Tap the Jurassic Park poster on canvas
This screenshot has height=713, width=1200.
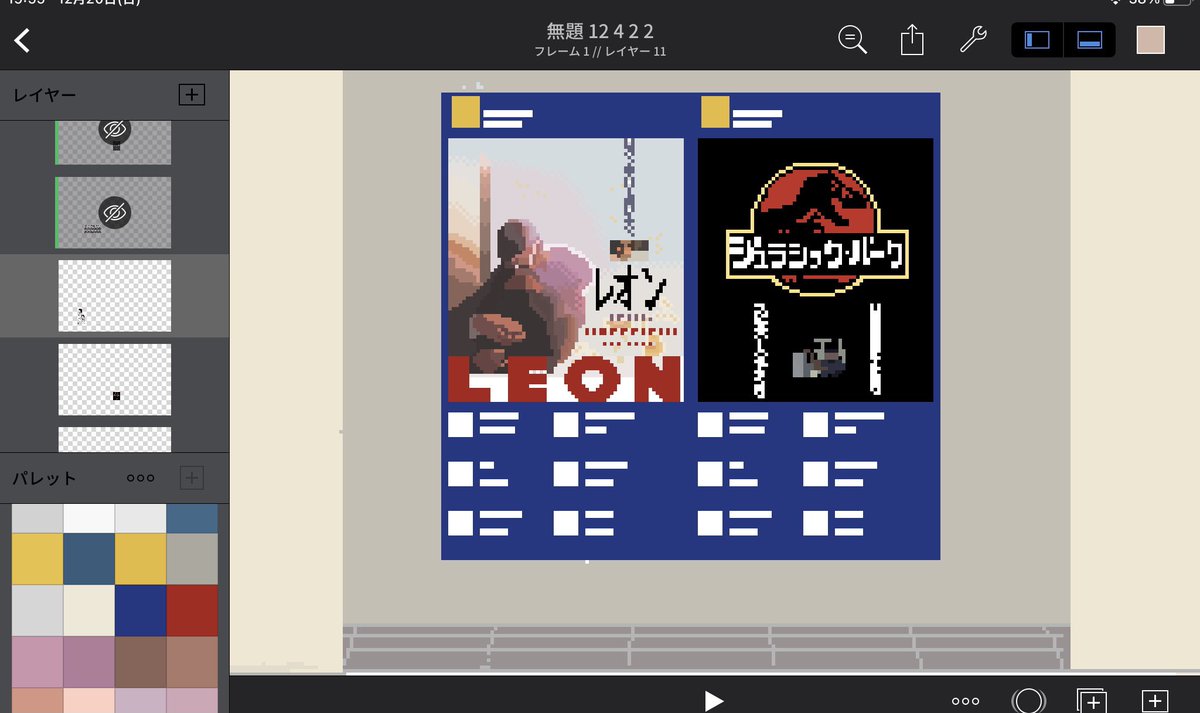[x=815, y=270]
